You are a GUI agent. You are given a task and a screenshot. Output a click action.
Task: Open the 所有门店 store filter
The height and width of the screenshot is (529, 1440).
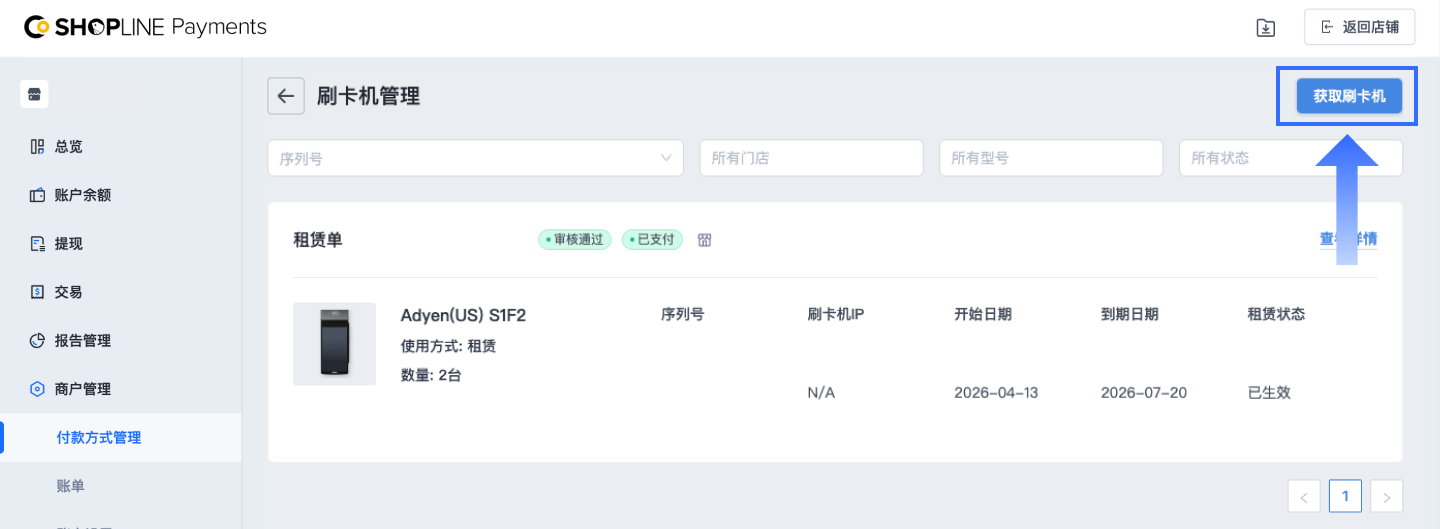tap(810, 158)
